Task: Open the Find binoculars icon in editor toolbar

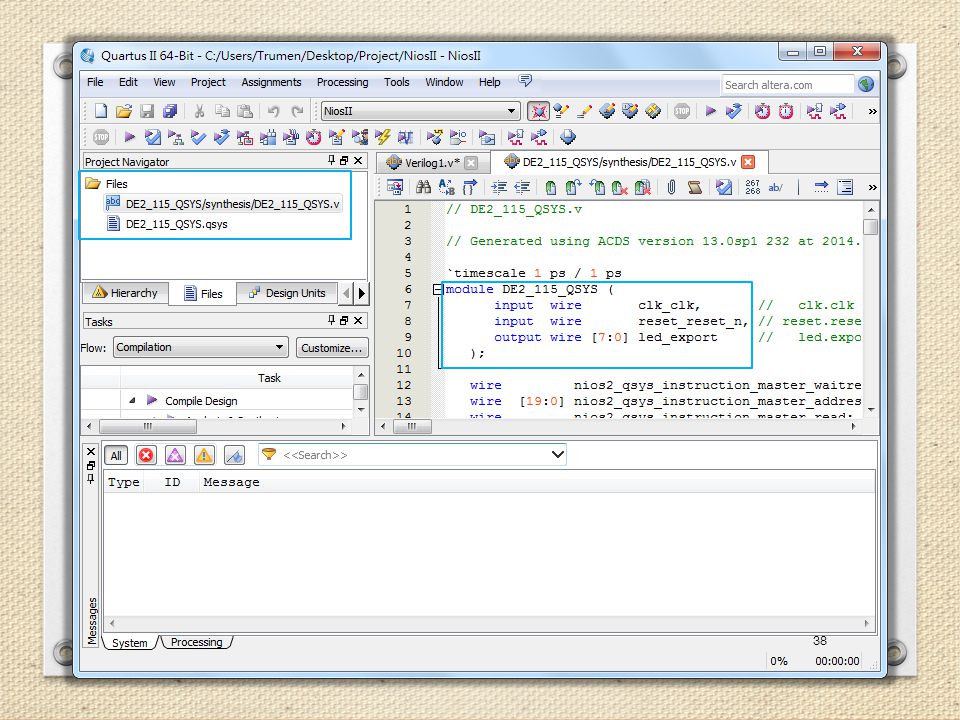Action: (423, 187)
